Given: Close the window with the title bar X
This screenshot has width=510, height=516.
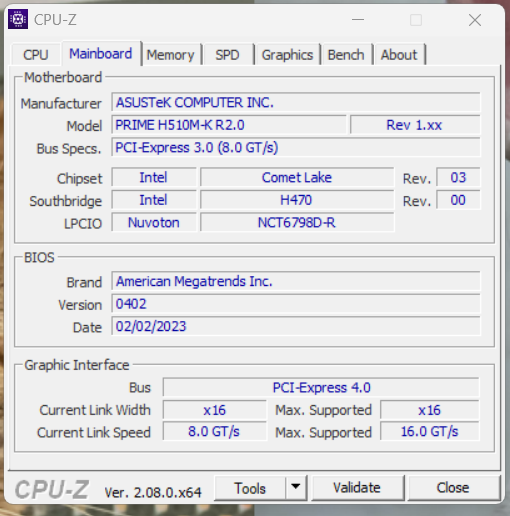Looking at the screenshot, I should coord(475,20).
